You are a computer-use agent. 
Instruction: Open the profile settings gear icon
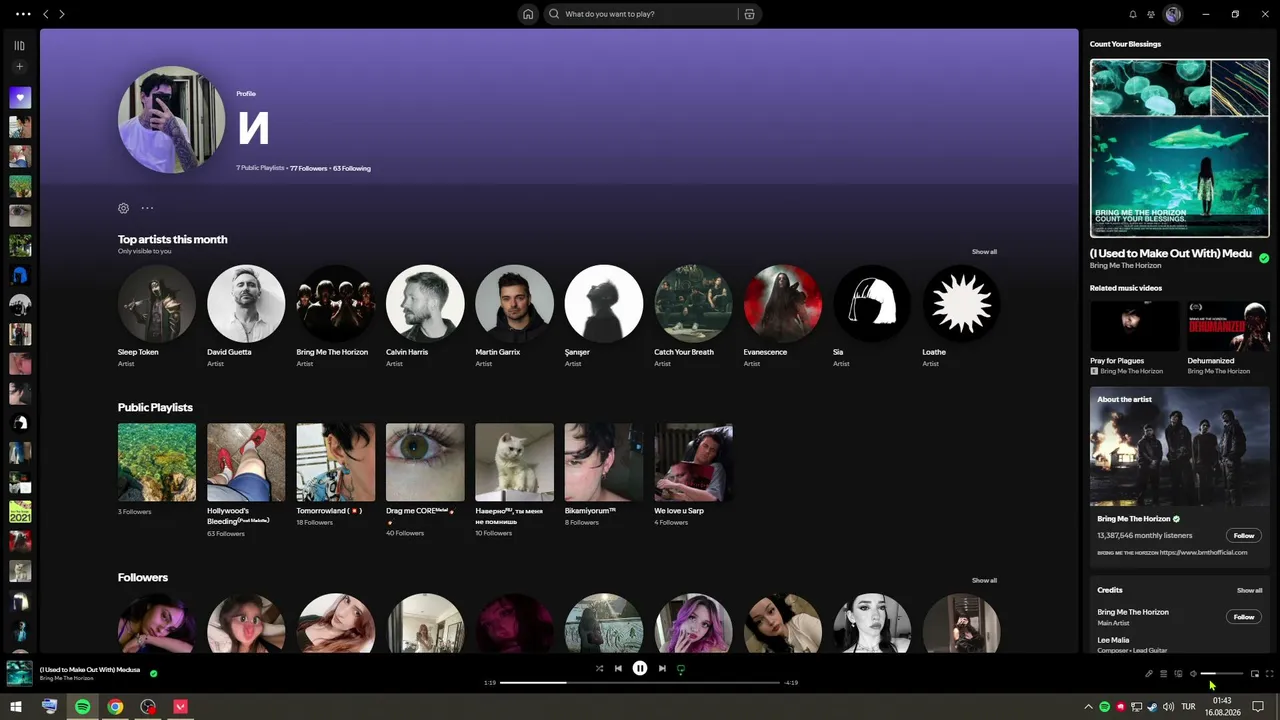(123, 208)
